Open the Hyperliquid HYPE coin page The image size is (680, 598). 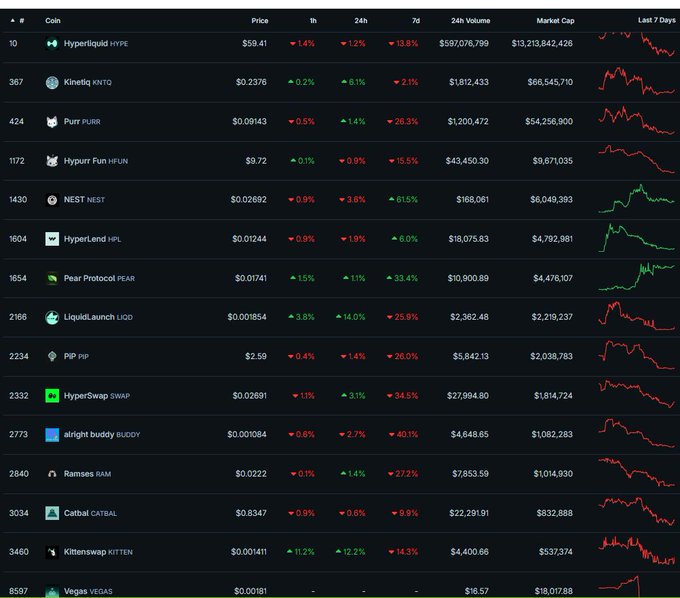point(96,43)
